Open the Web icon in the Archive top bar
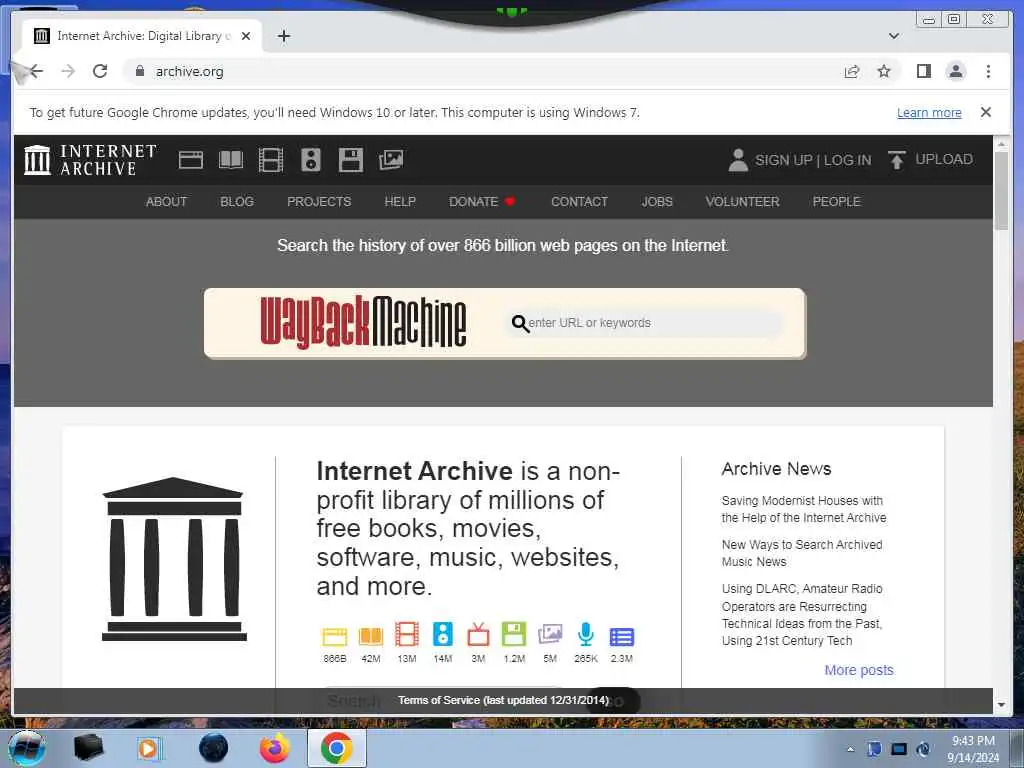 coord(191,160)
